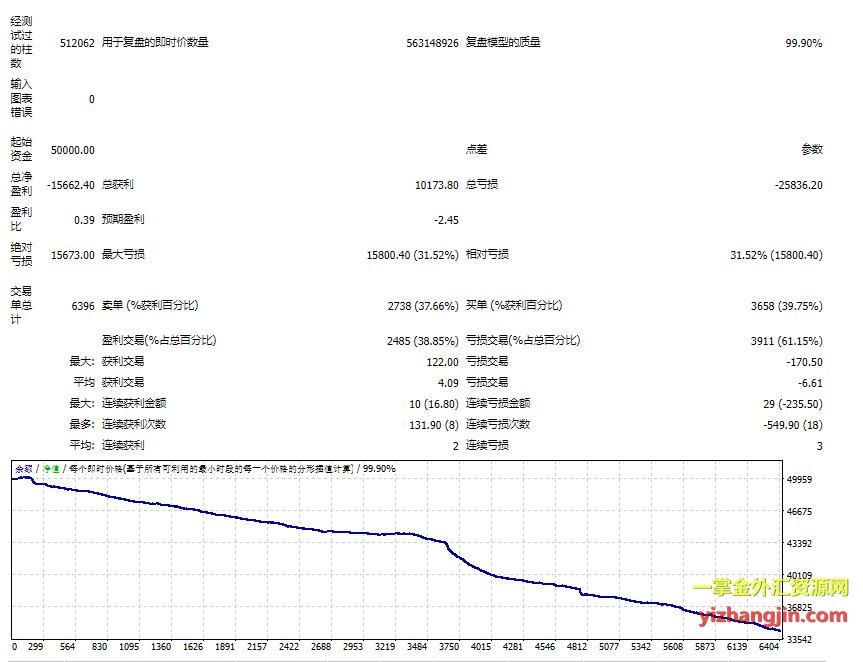Screen dimensions: 863x662
Task: Click the 复盘模型的质量 label
Action: click(503, 42)
